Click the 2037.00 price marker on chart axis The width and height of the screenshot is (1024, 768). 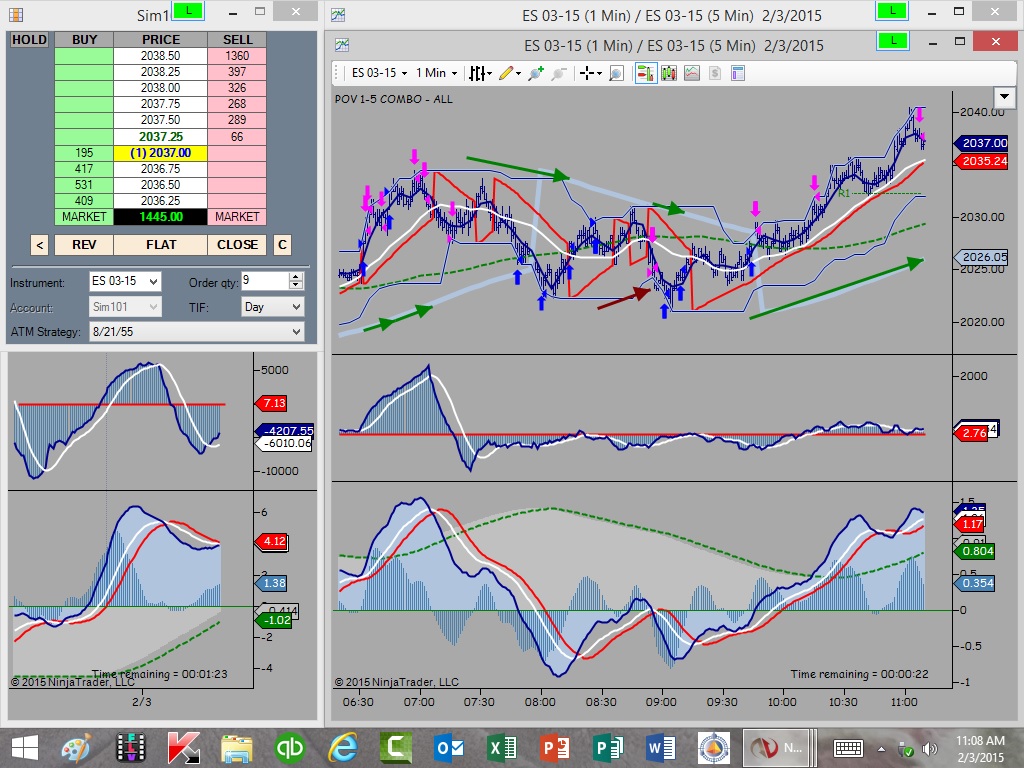coord(982,143)
